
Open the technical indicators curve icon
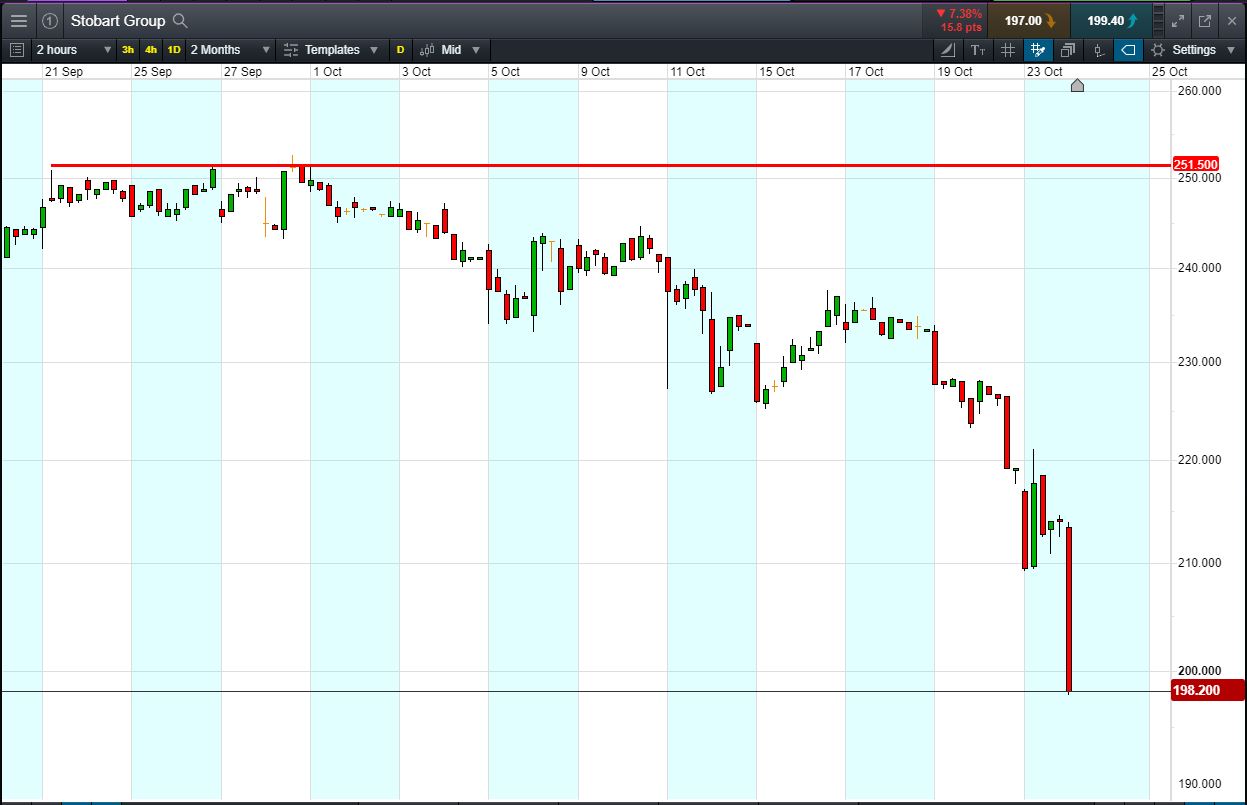(949, 49)
